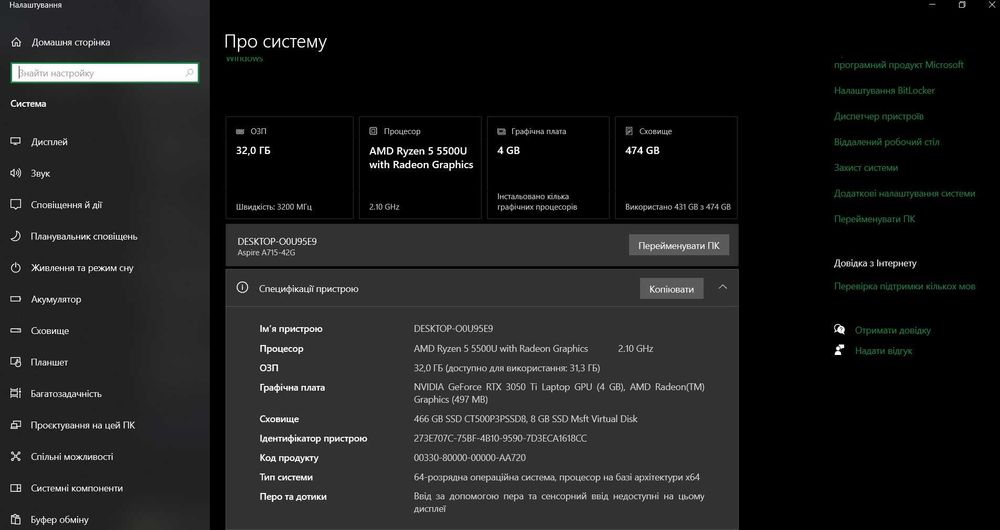This screenshot has width=1000, height=530.
Task: Click the Надати відгук person icon
Action: 839,350
